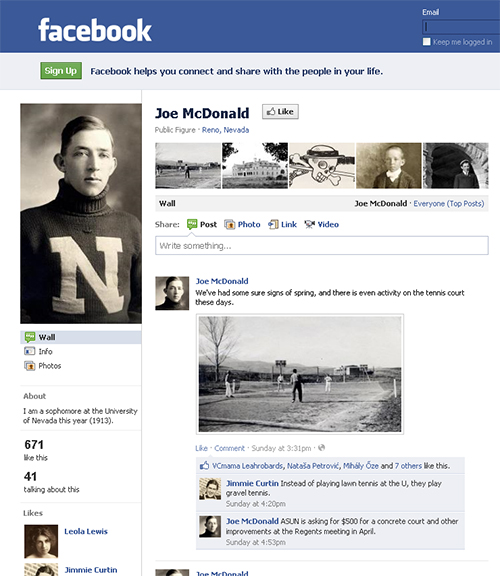Screen dimensions: 500x576
Task: Open the Photos icon in left sidebar
Action: [x=30, y=366]
